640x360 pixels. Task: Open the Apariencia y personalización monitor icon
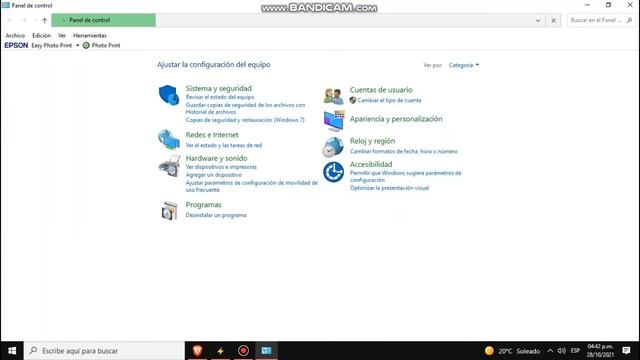[334, 121]
